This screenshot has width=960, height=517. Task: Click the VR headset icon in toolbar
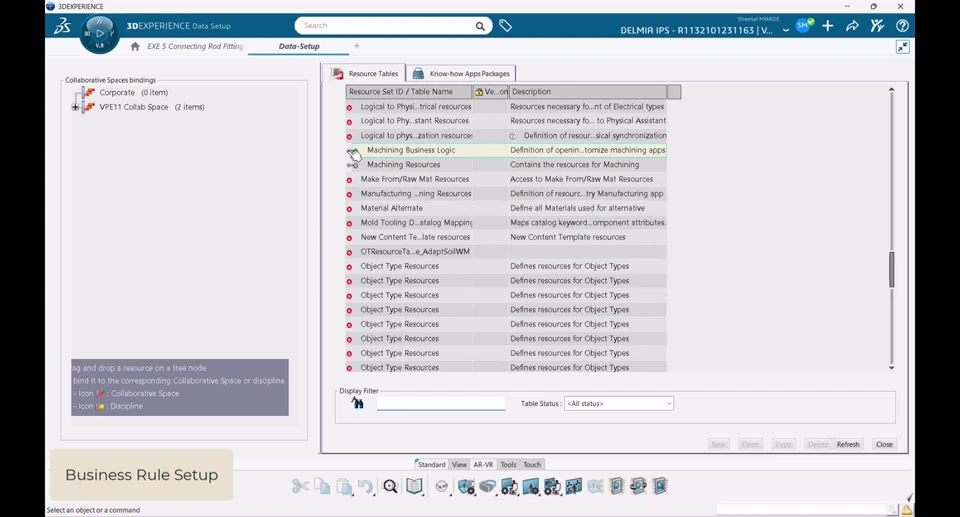(x=487, y=486)
